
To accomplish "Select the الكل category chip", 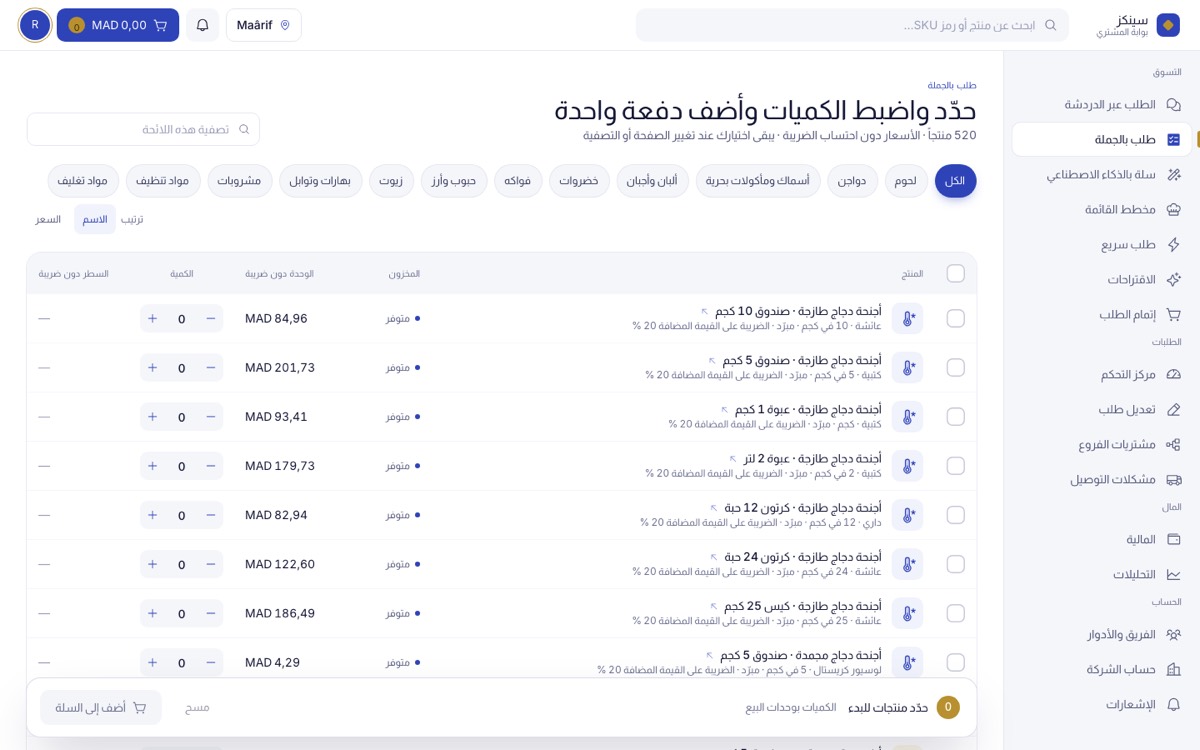I will coord(955,181).
